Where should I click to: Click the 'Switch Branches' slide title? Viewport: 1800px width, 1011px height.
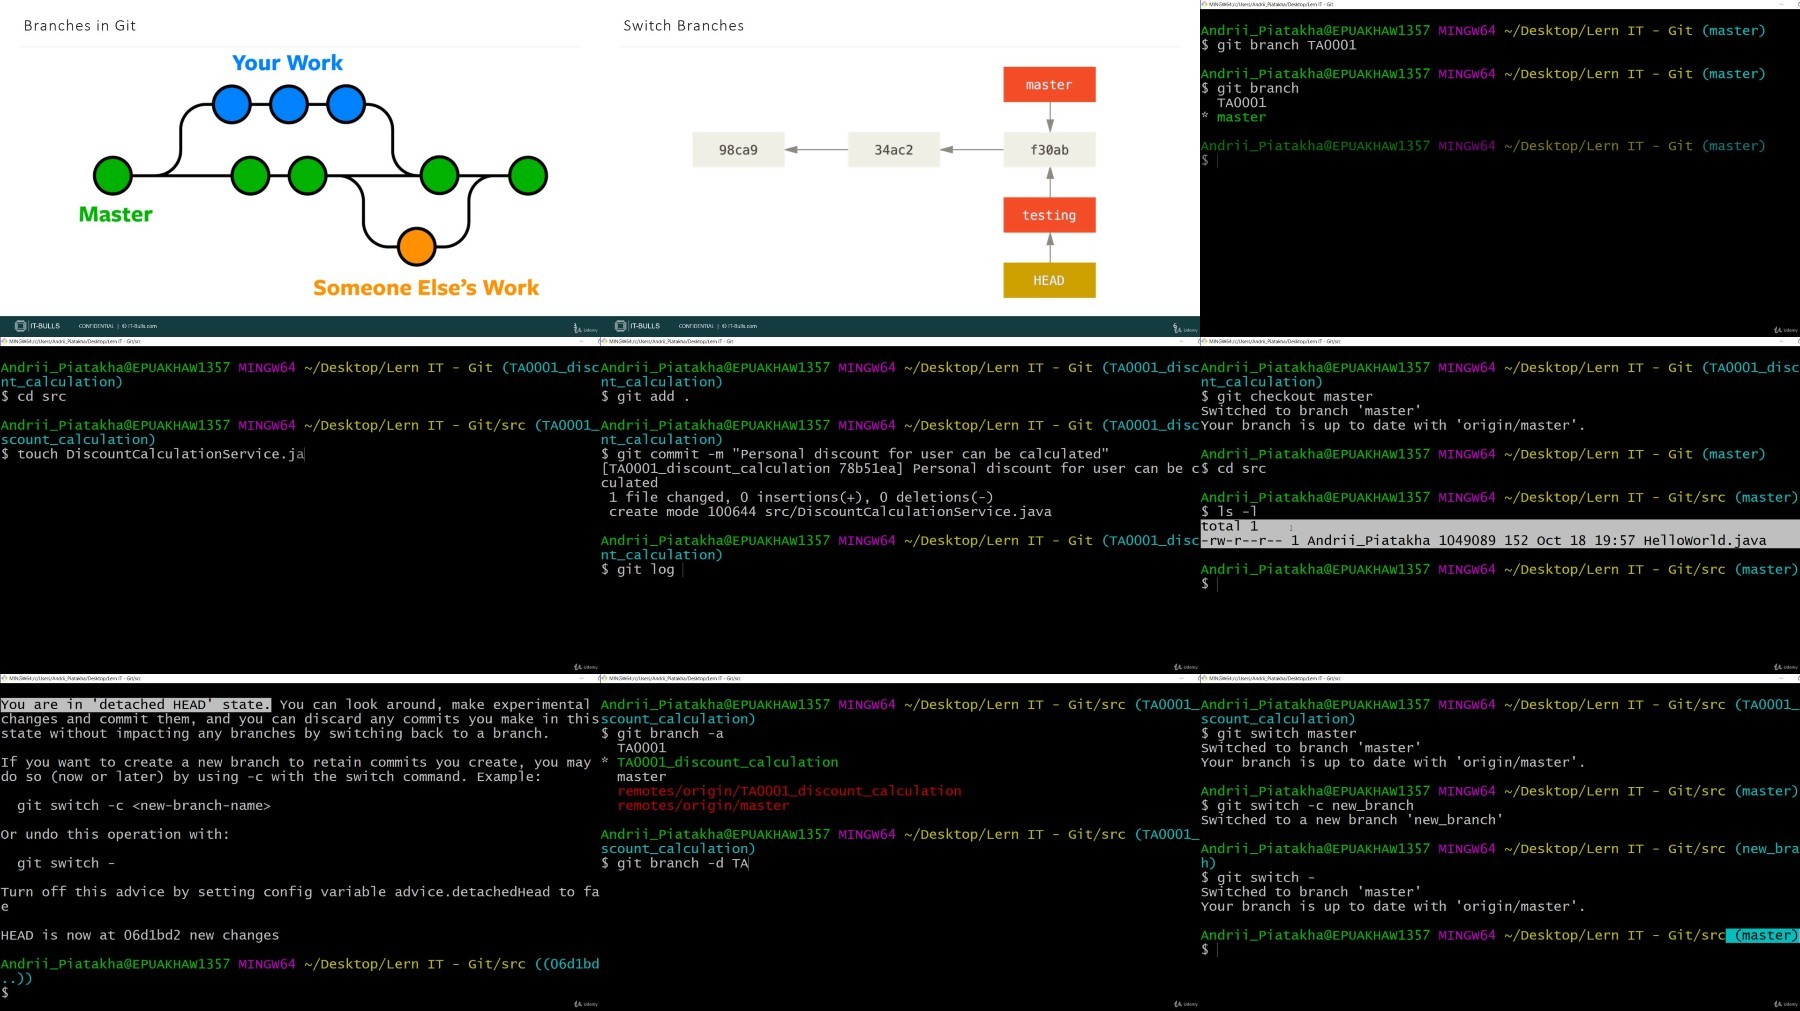coord(684,26)
